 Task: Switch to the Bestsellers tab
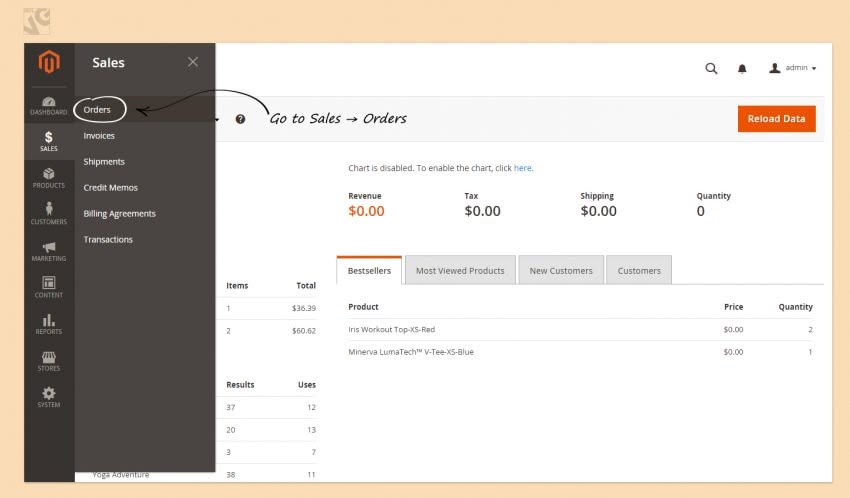click(x=369, y=270)
